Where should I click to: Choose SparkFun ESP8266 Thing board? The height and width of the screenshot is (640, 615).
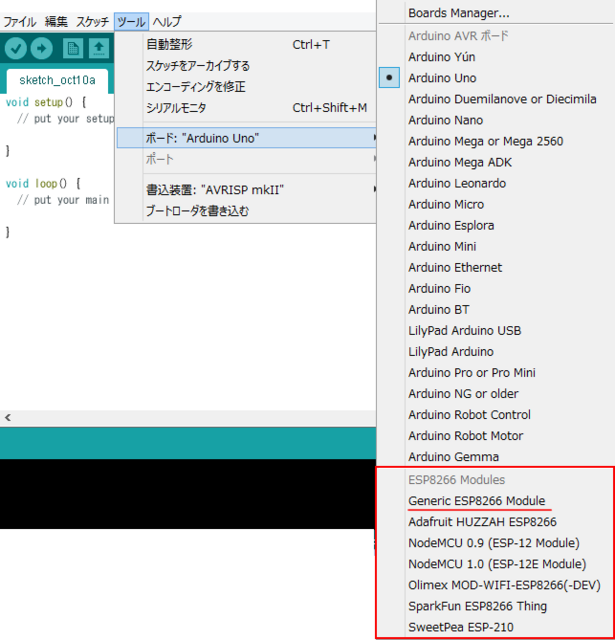496,606
